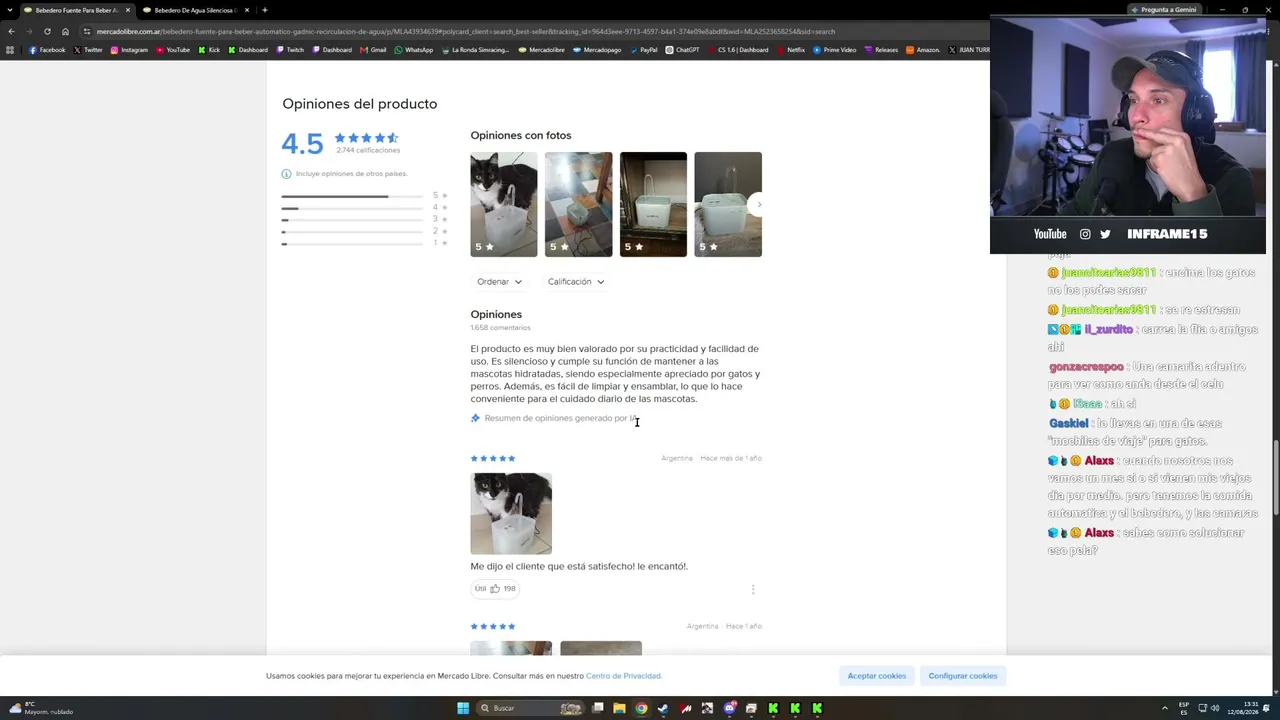Image resolution: width=1280 pixels, height=720 pixels.
Task: Open the Mercadolibre bookmark
Action: [541, 50]
